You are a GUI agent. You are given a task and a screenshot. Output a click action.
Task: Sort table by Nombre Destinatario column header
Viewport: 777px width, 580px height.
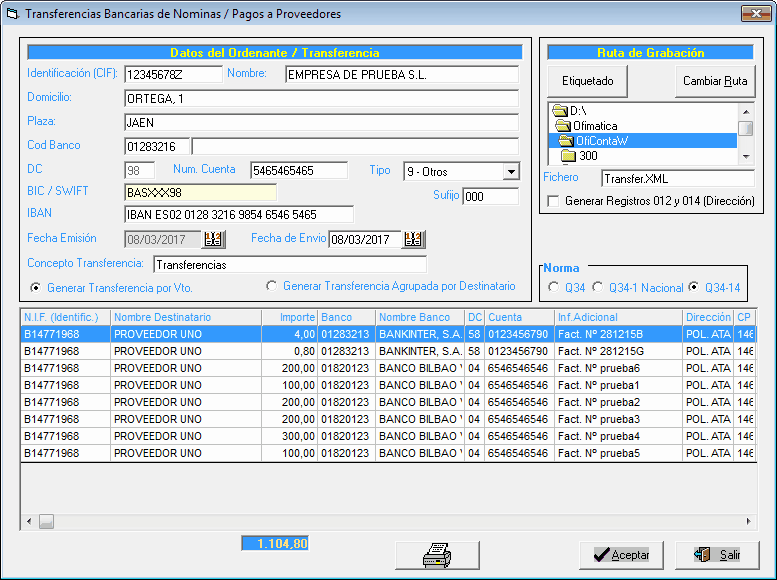(185, 317)
